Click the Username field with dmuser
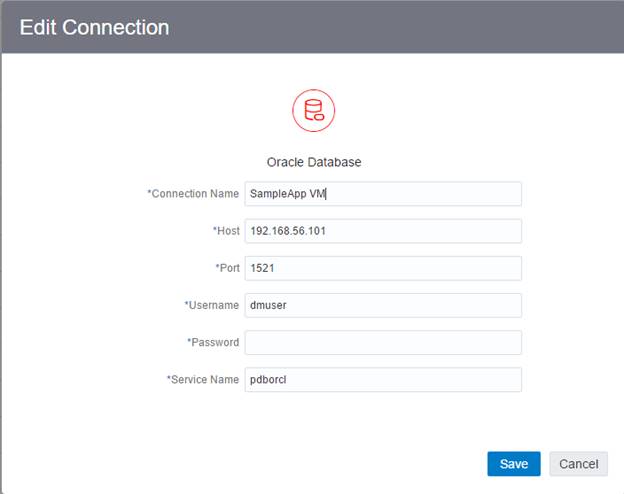 coord(383,305)
